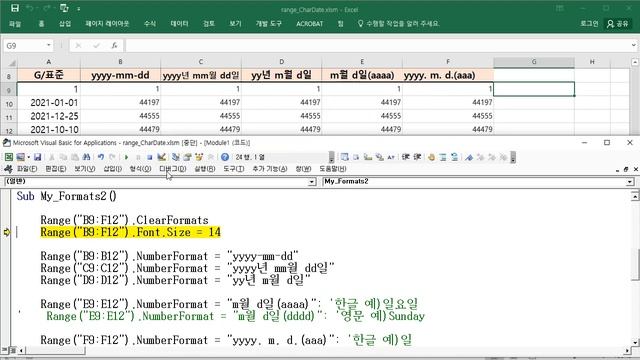The height and width of the screenshot is (360, 640).
Task: Open the Properties Window icon
Action: coord(187,157)
